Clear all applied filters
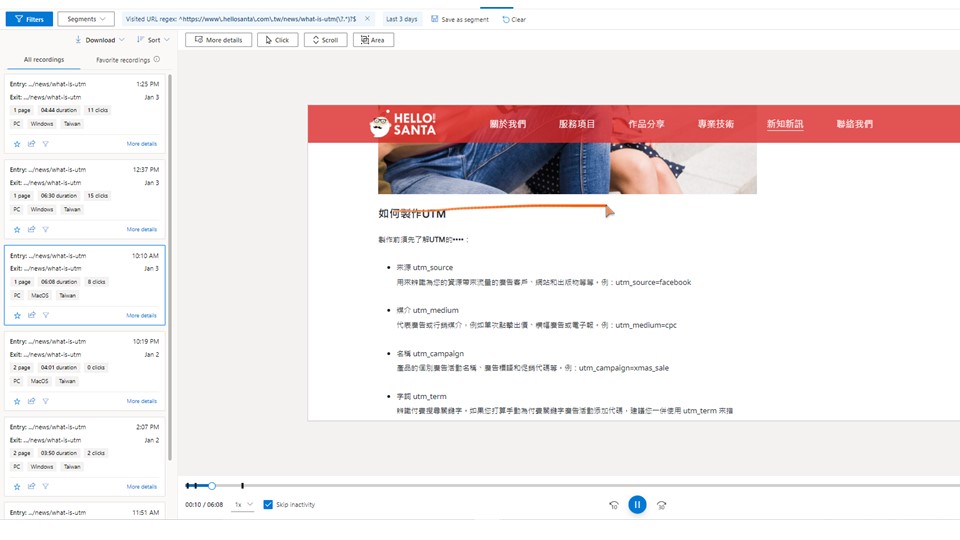960x540 pixels. [514, 19]
